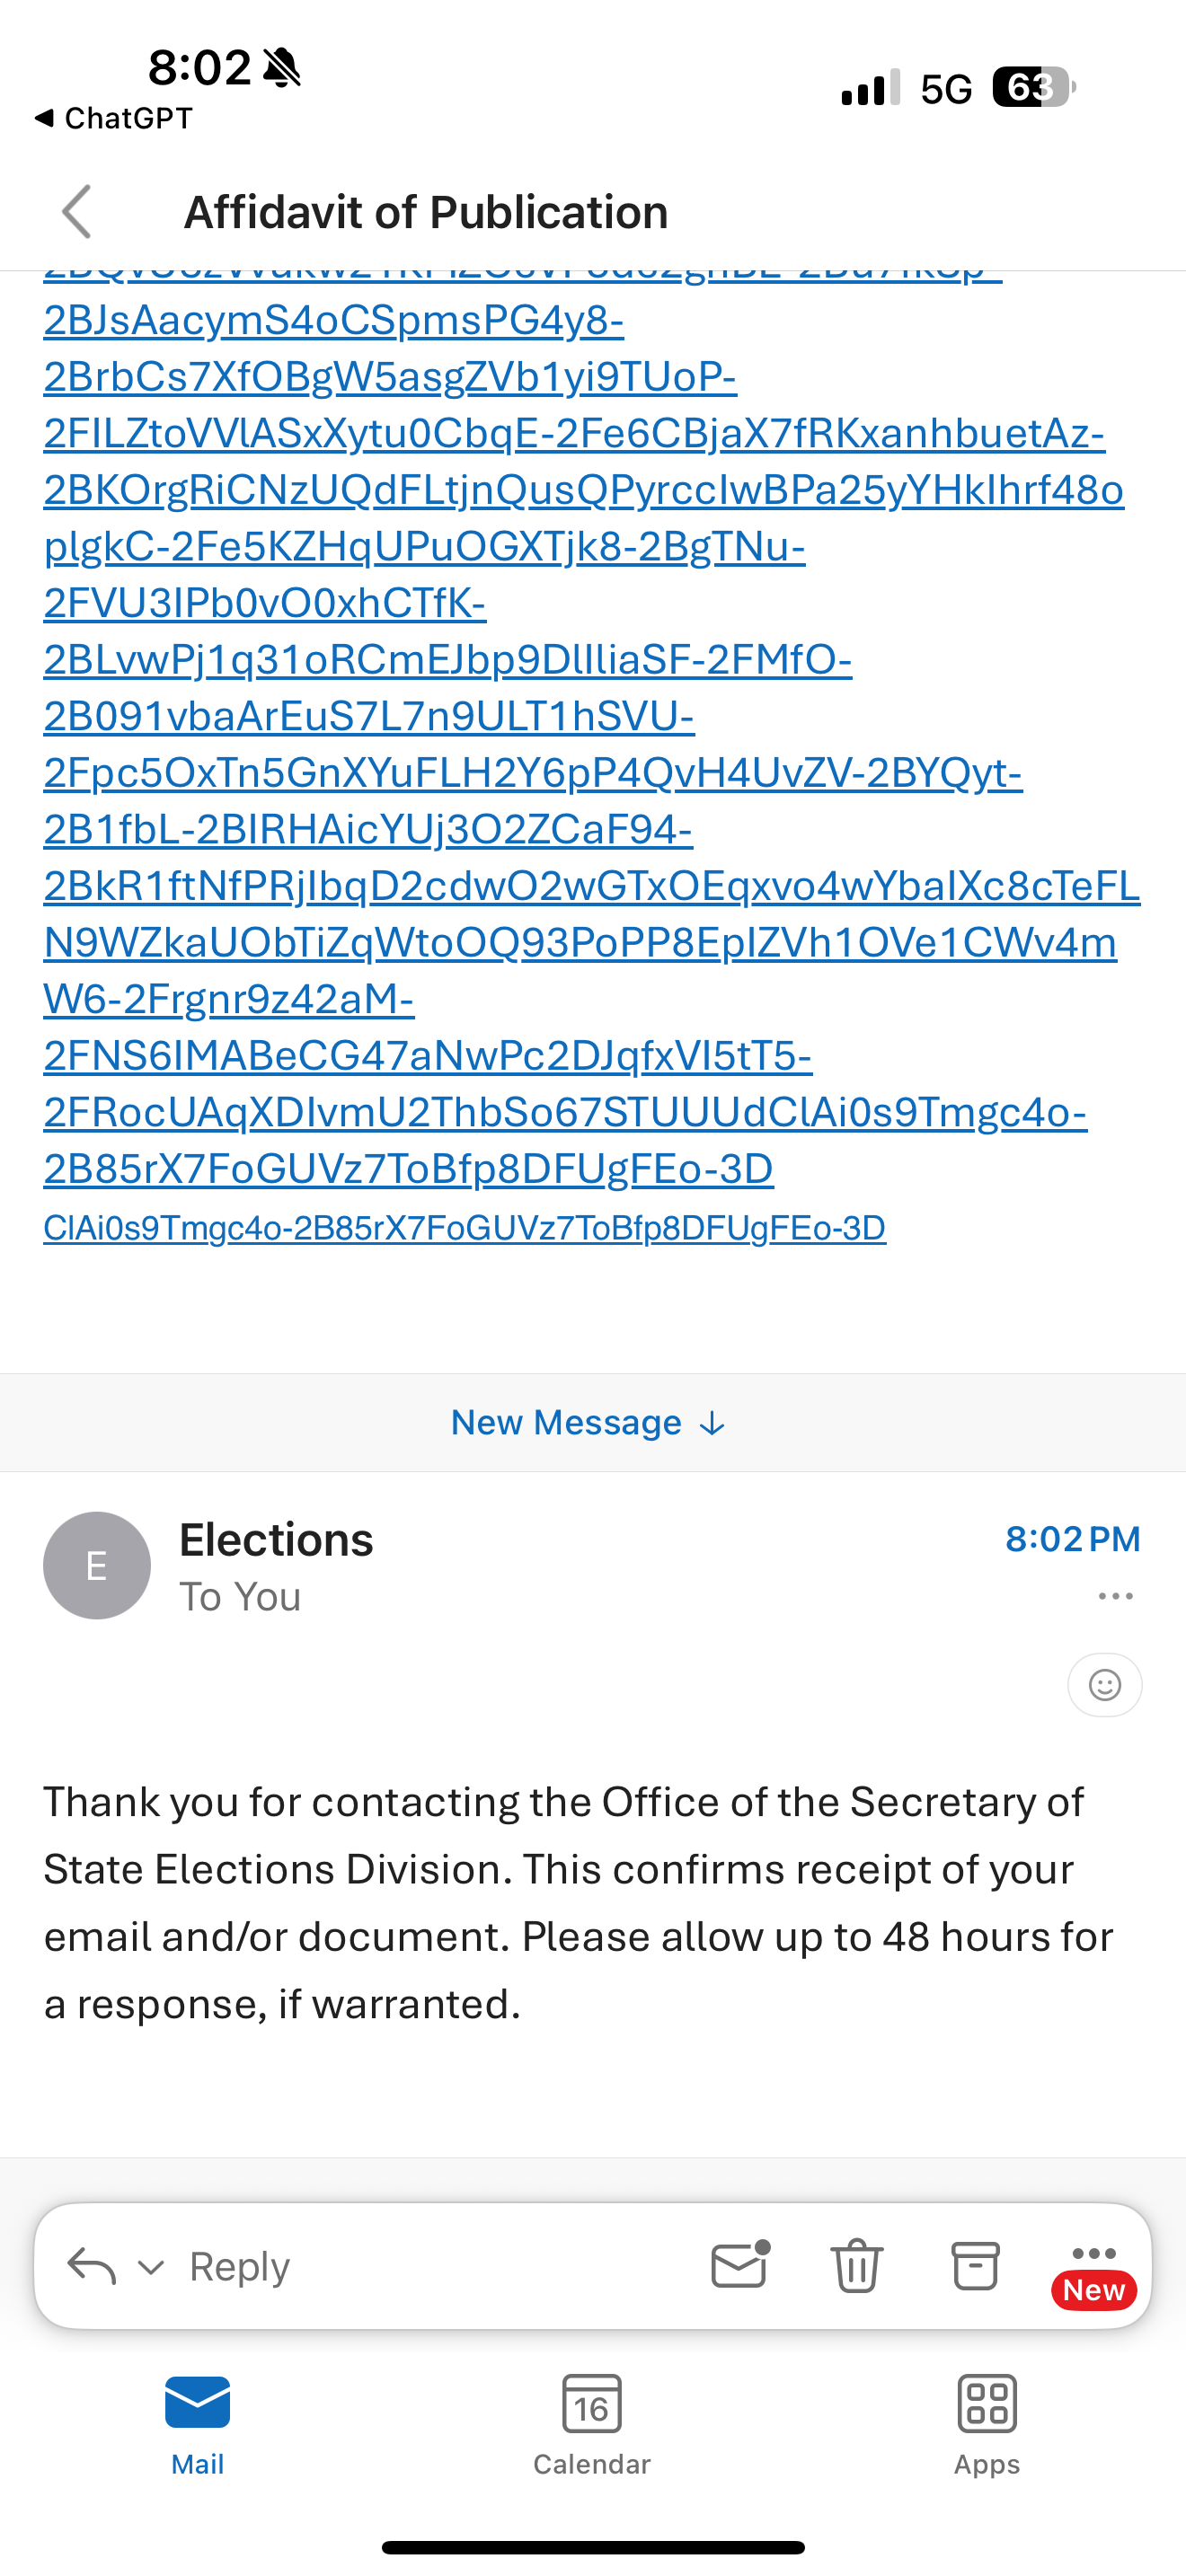Add emoji reaction to message

coord(1104,1685)
